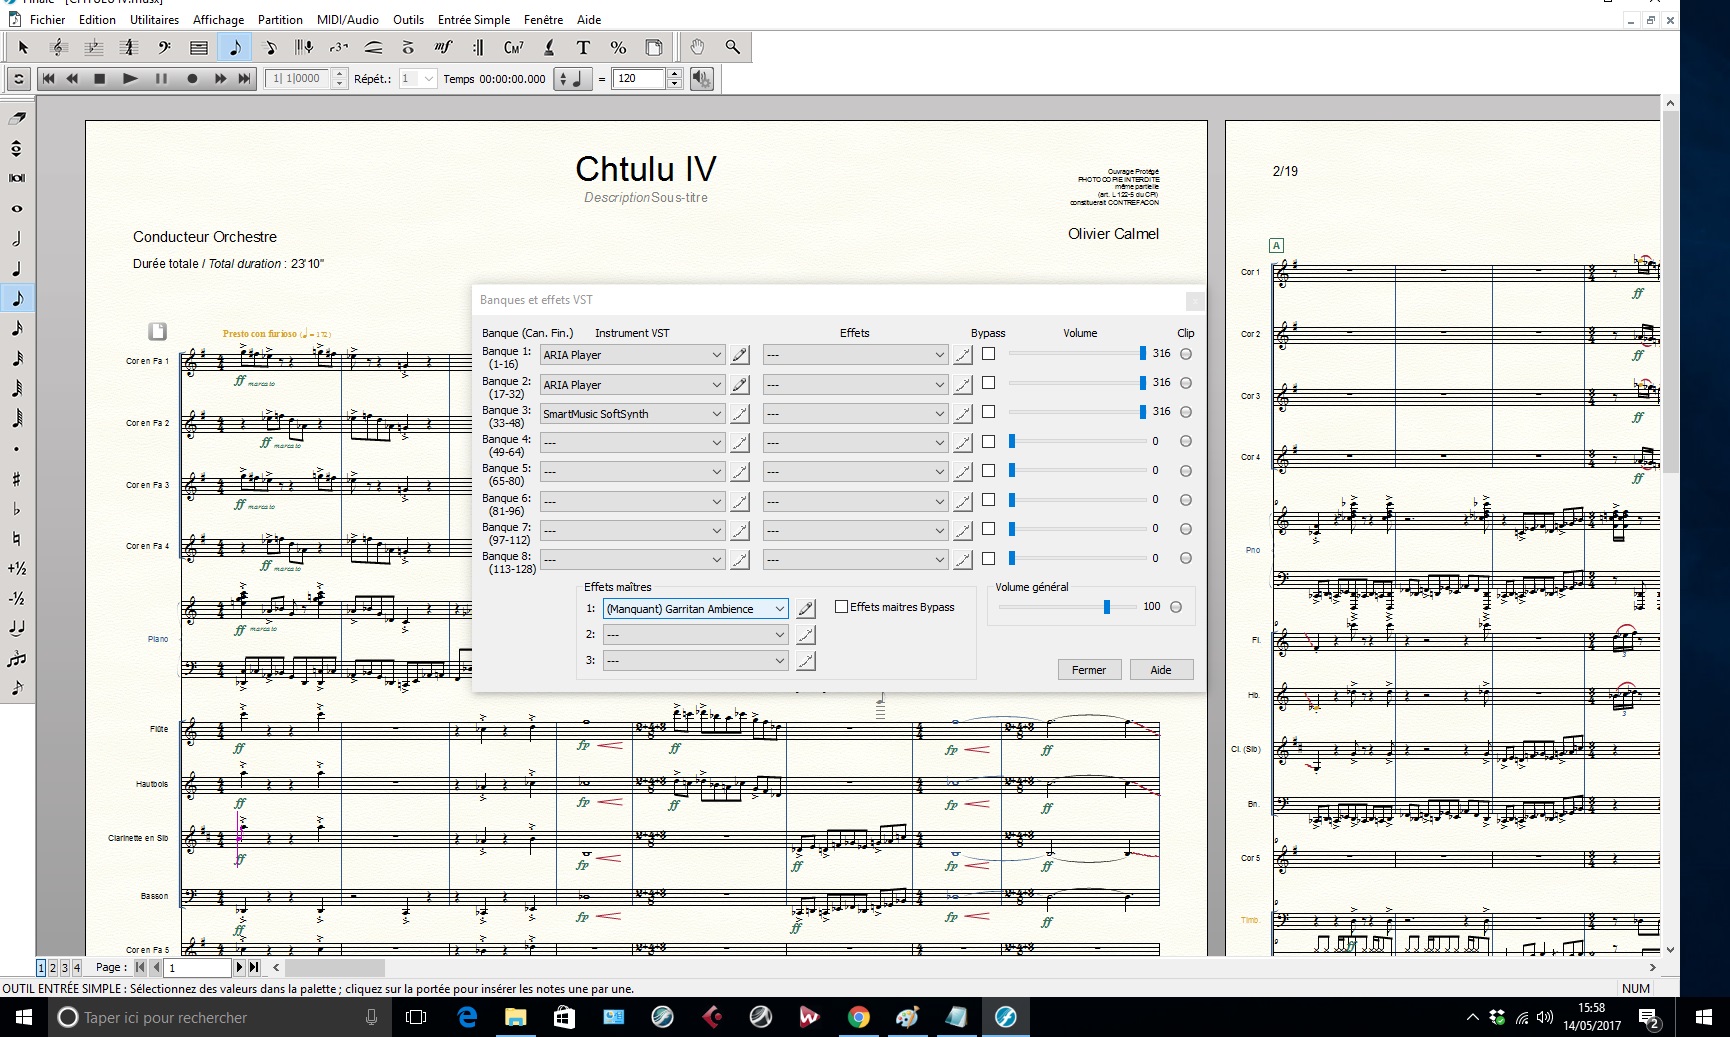The image size is (1730, 1037).
Task: Open the Fichier menu
Action: click(x=47, y=19)
